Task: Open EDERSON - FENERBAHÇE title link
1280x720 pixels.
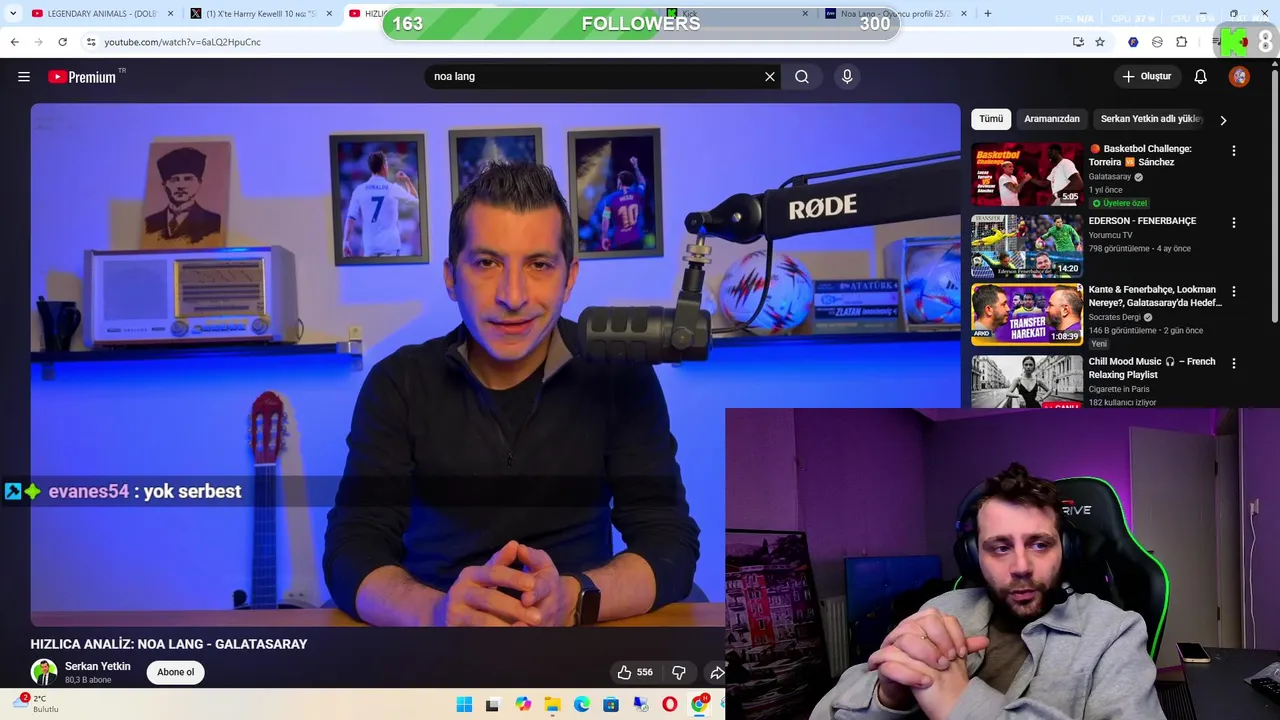Action: pos(1142,221)
